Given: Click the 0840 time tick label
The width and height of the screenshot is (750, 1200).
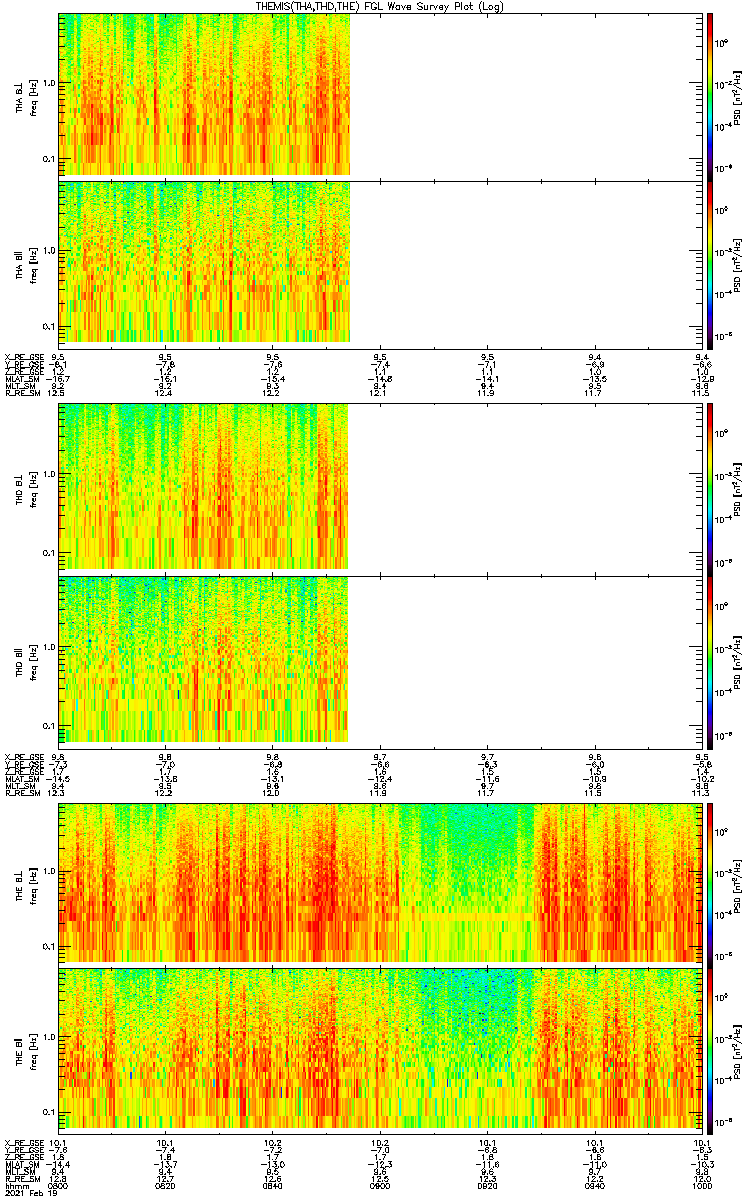Looking at the screenshot, I should tap(272, 1186).
